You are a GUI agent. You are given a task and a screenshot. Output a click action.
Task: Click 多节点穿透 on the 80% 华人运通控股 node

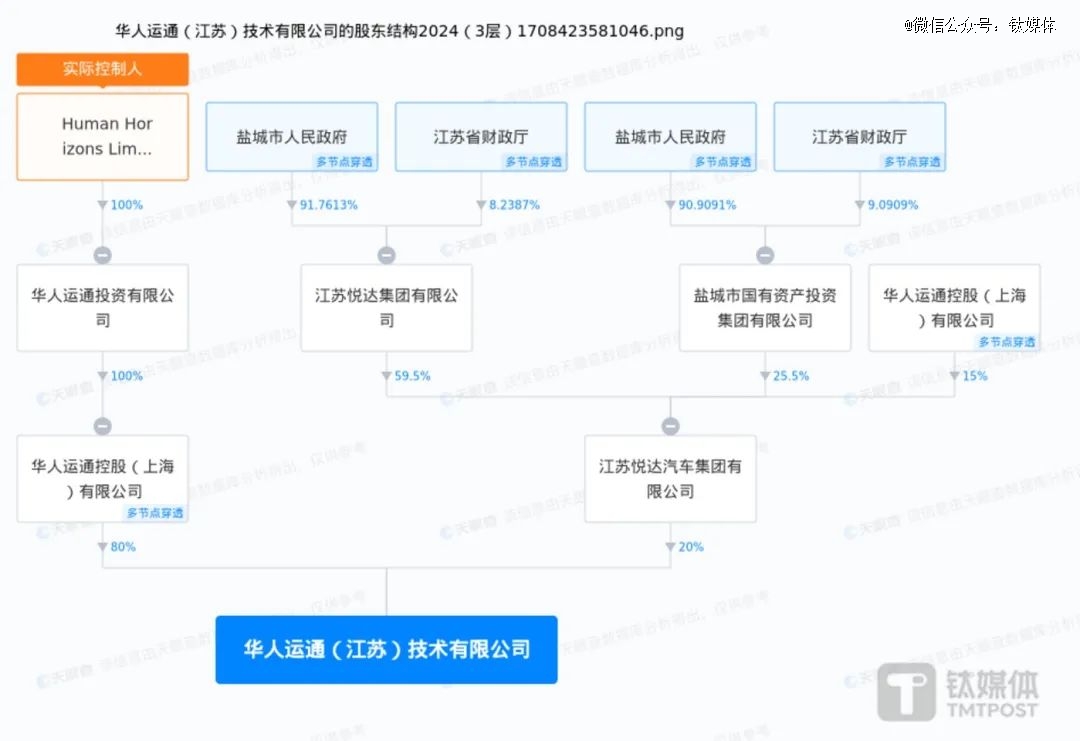(155, 512)
